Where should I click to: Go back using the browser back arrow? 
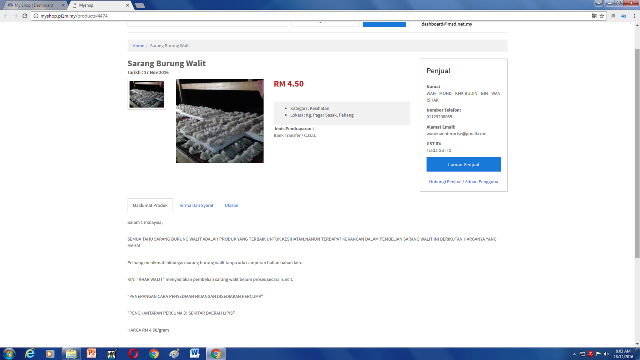coord(6,16)
